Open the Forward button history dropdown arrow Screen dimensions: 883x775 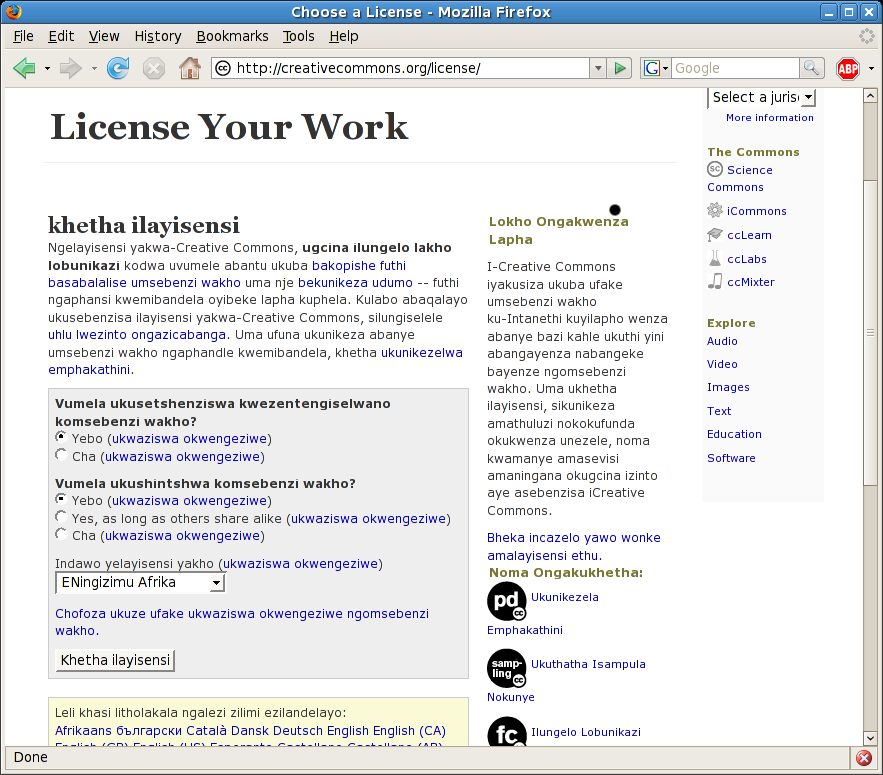pos(94,69)
